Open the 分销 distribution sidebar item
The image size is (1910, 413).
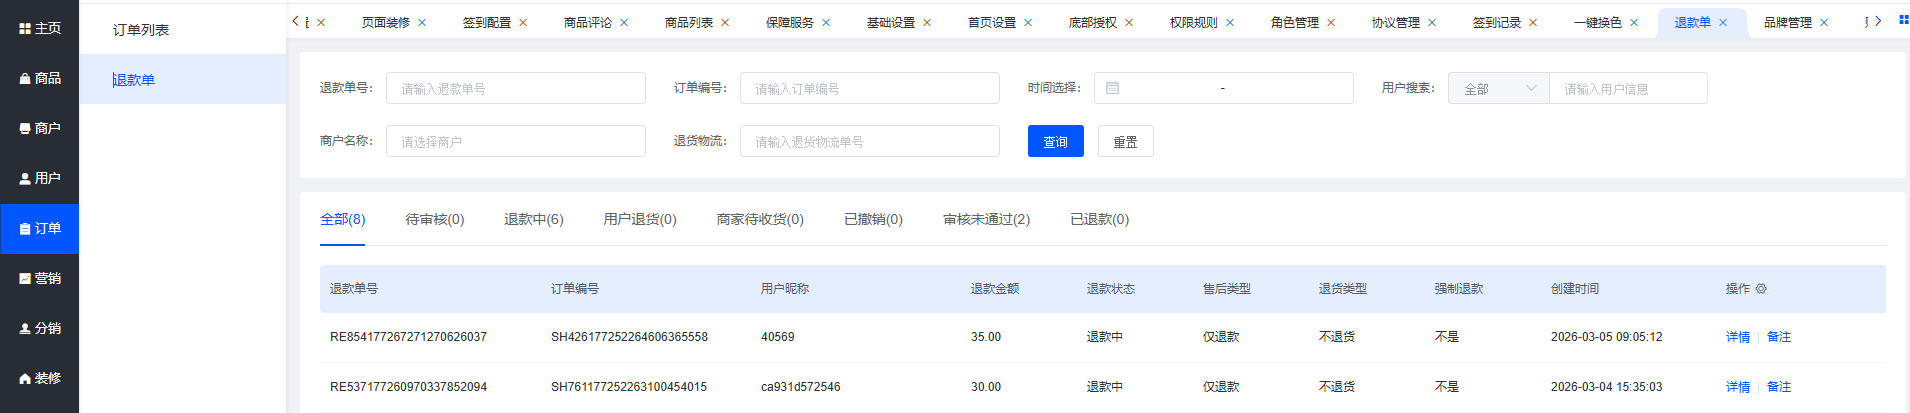(x=40, y=329)
